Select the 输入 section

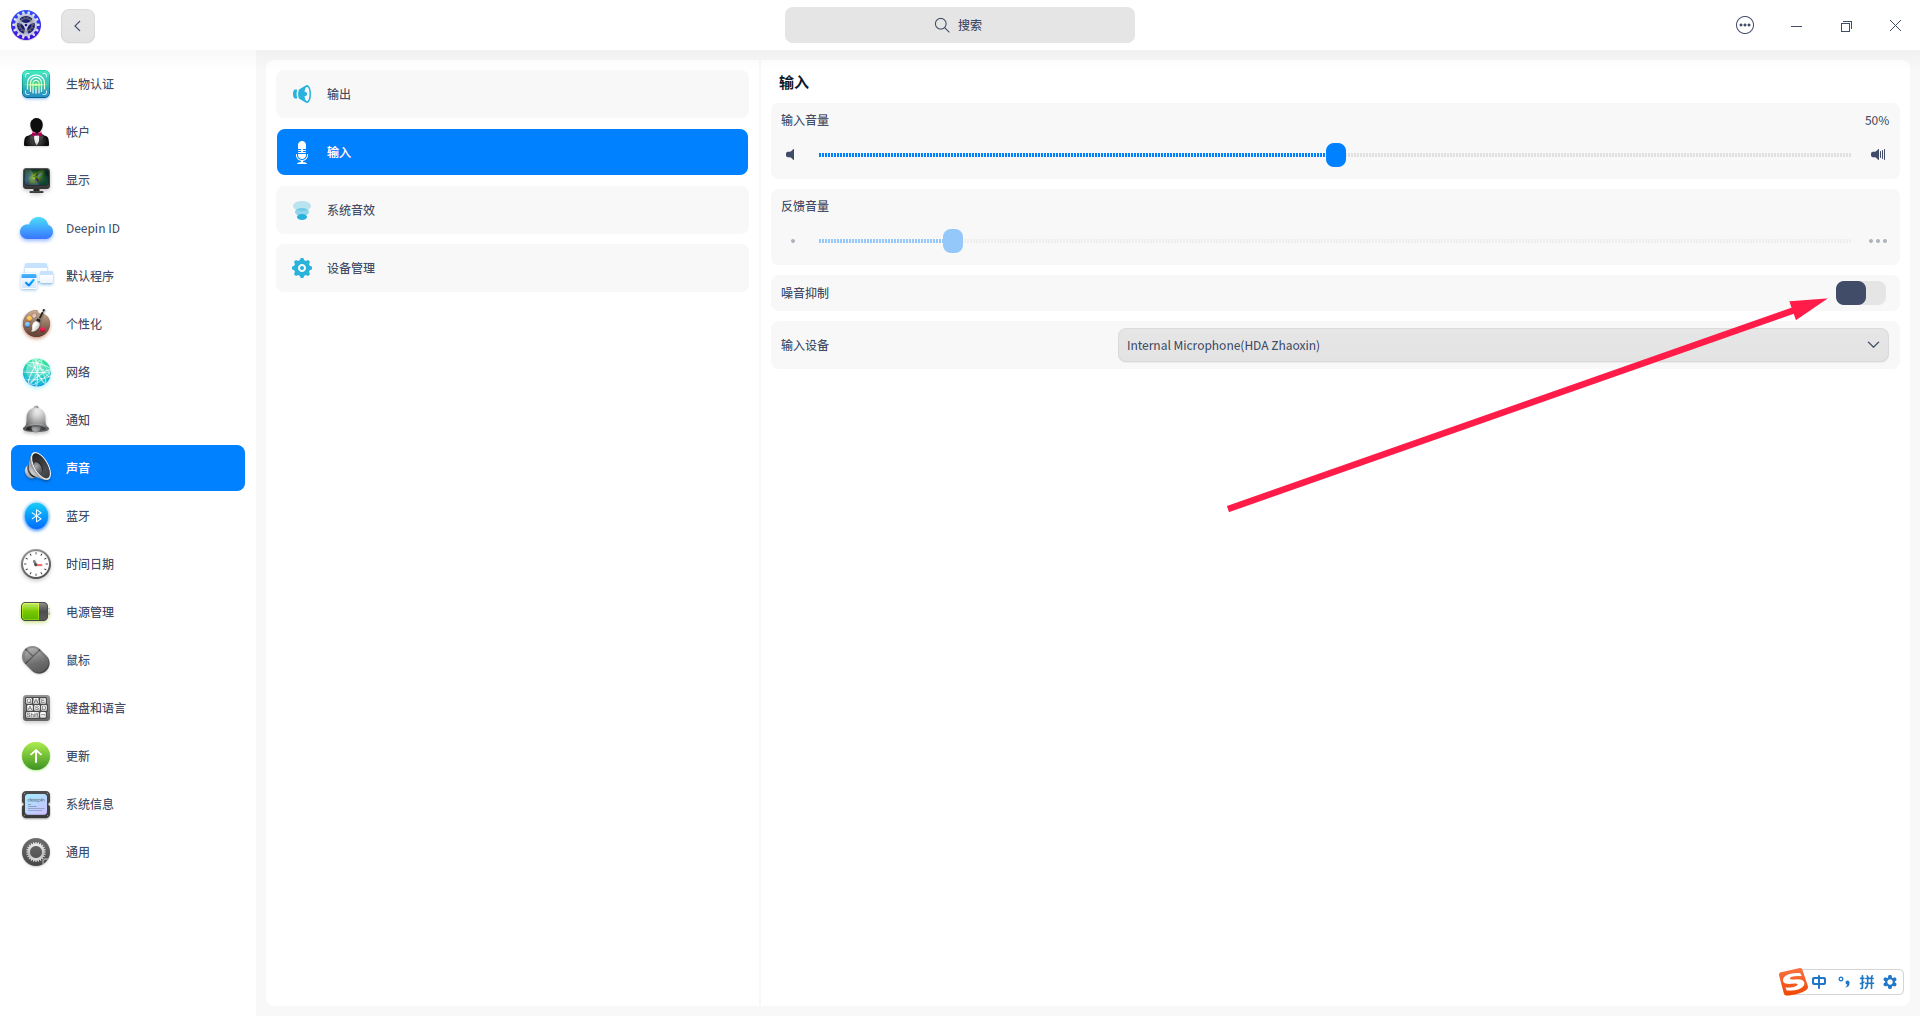click(x=512, y=152)
